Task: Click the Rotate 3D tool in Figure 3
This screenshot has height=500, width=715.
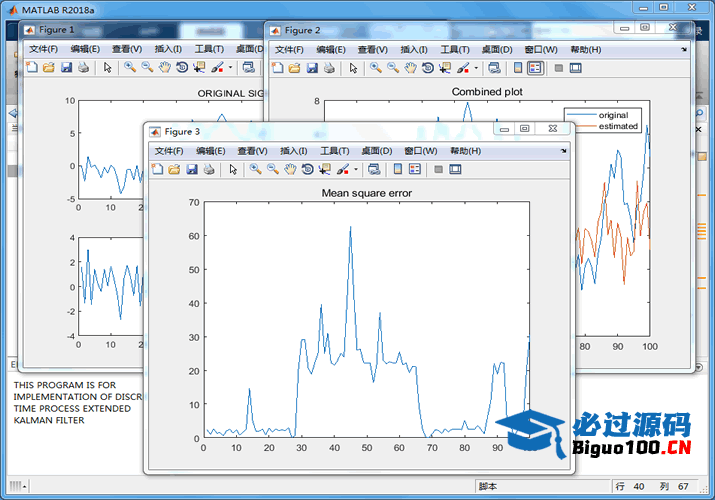Action: pos(307,170)
